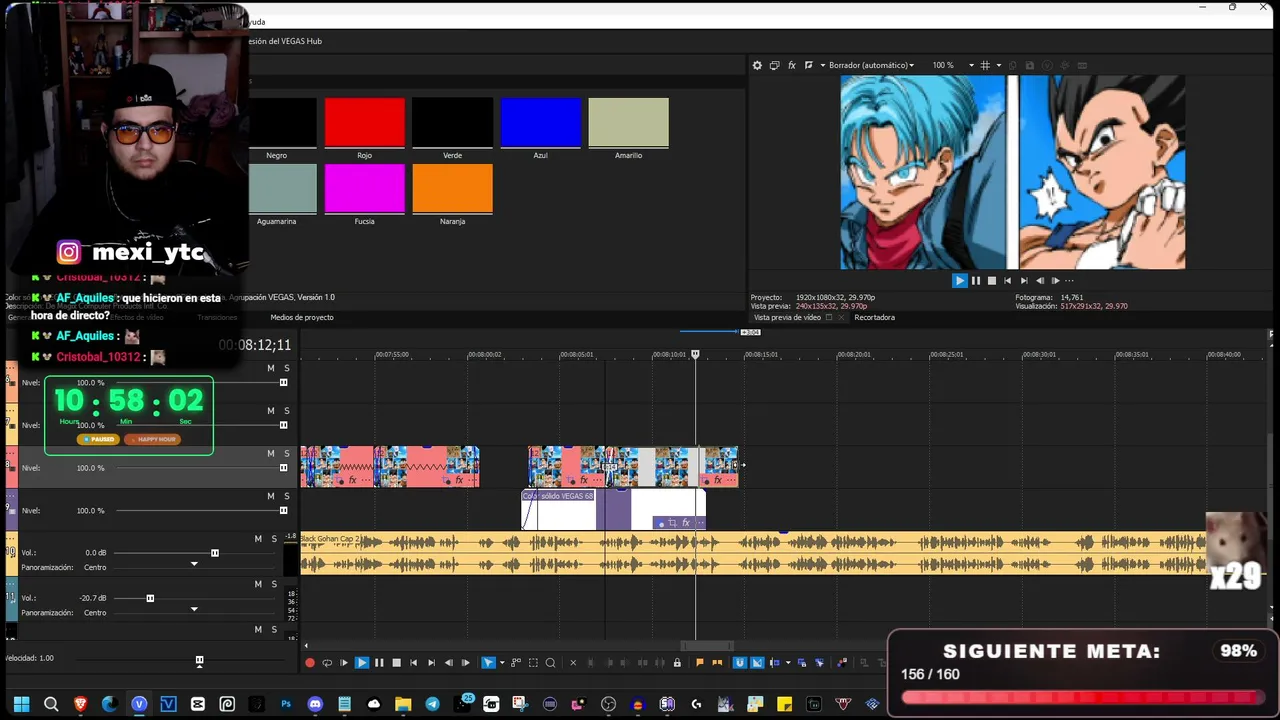Select the Azul solid color preset
This screenshot has height=720, width=1280.
(540, 123)
